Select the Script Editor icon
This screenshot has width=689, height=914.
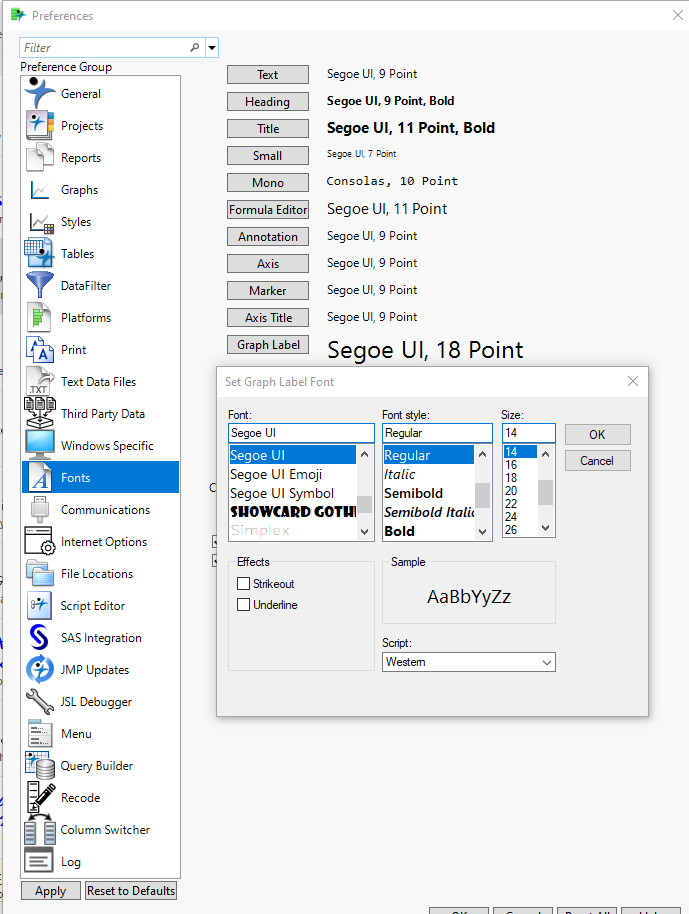click(x=40, y=605)
